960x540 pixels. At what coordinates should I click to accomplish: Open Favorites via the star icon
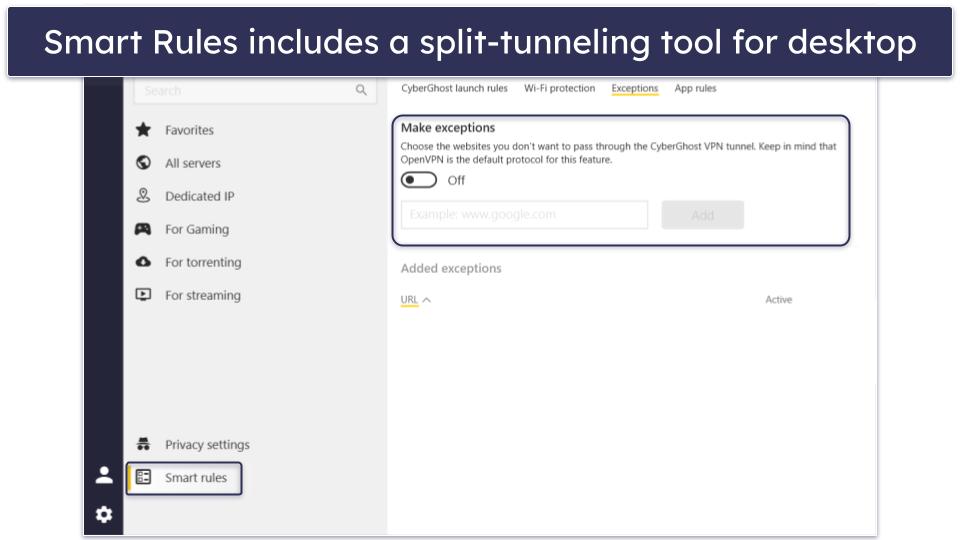pos(143,130)
